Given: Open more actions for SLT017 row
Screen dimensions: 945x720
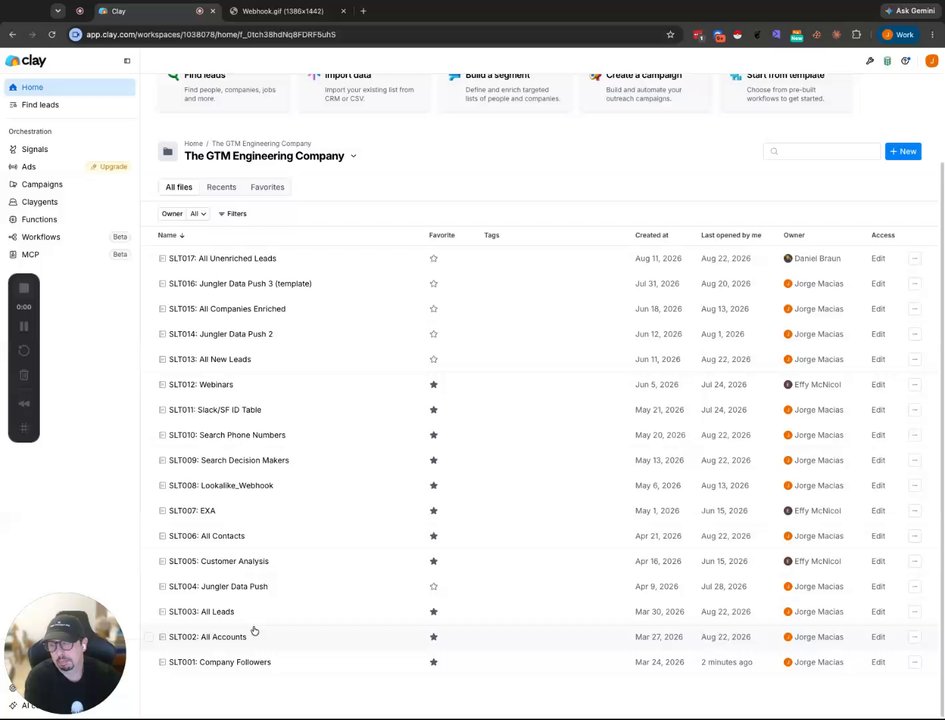Looking at the screenshot, I should coord(914,258).
